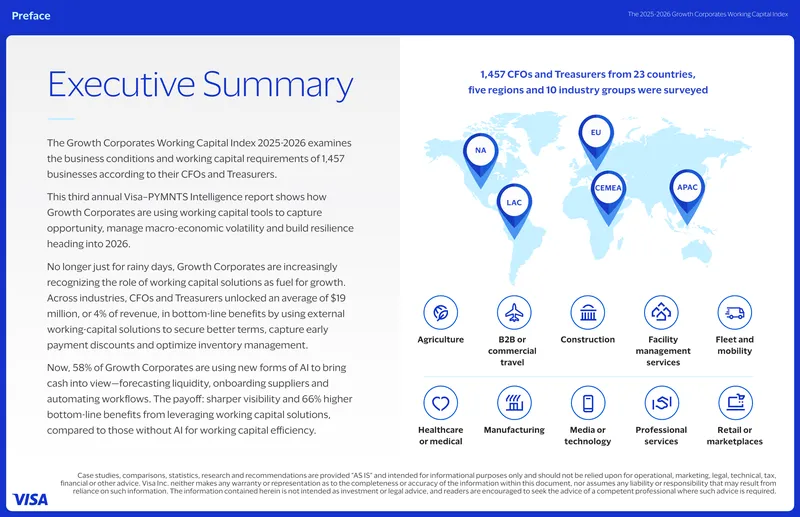Click the Professional services handshake icon
Screen dimensions: 800x517
tap(661, 403)
